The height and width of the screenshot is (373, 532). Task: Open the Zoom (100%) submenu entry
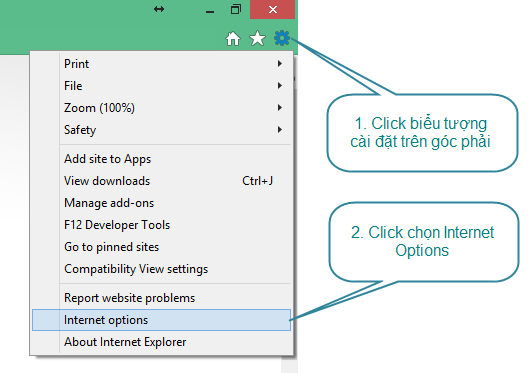pyautogui.click(x=162, y=108)
